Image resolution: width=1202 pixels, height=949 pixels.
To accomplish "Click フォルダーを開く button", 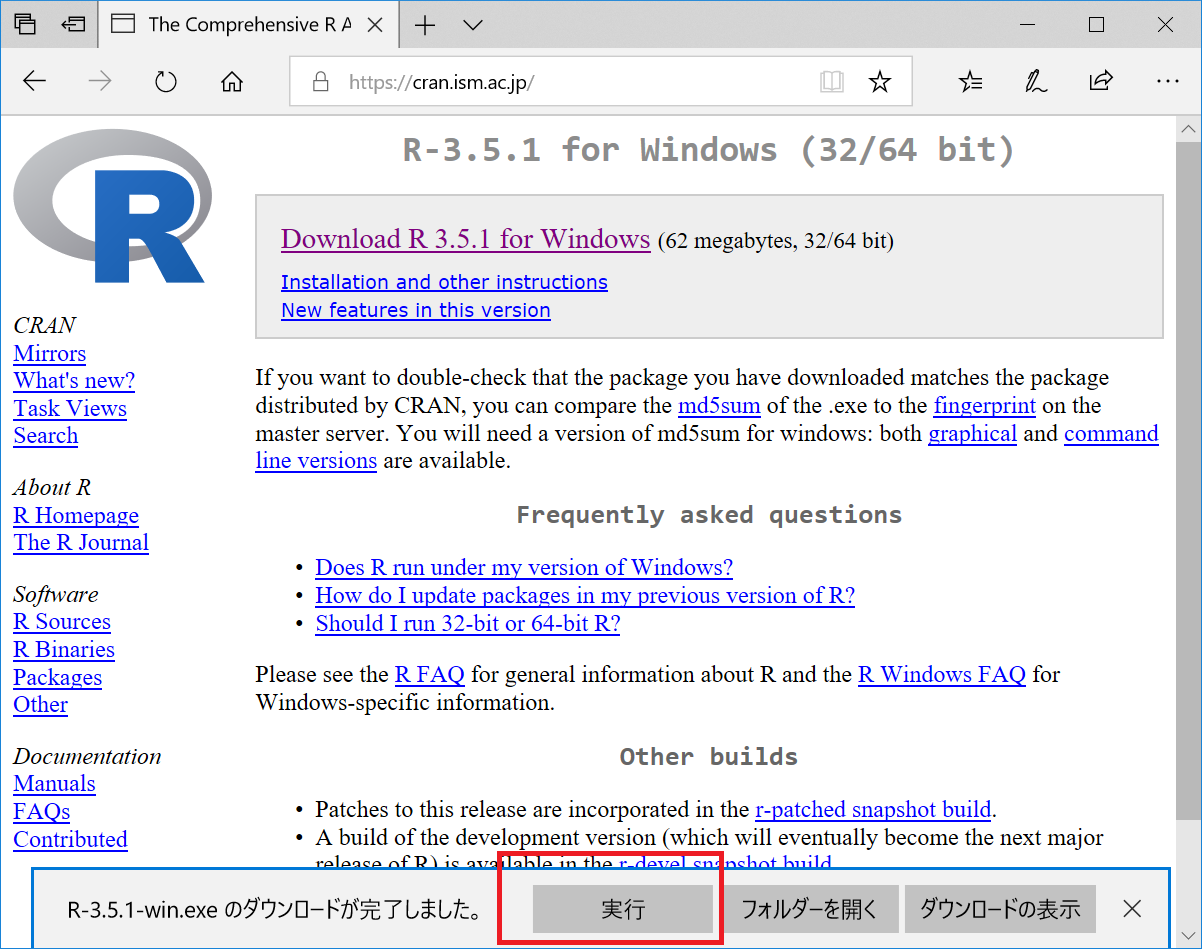I will 809,909.
